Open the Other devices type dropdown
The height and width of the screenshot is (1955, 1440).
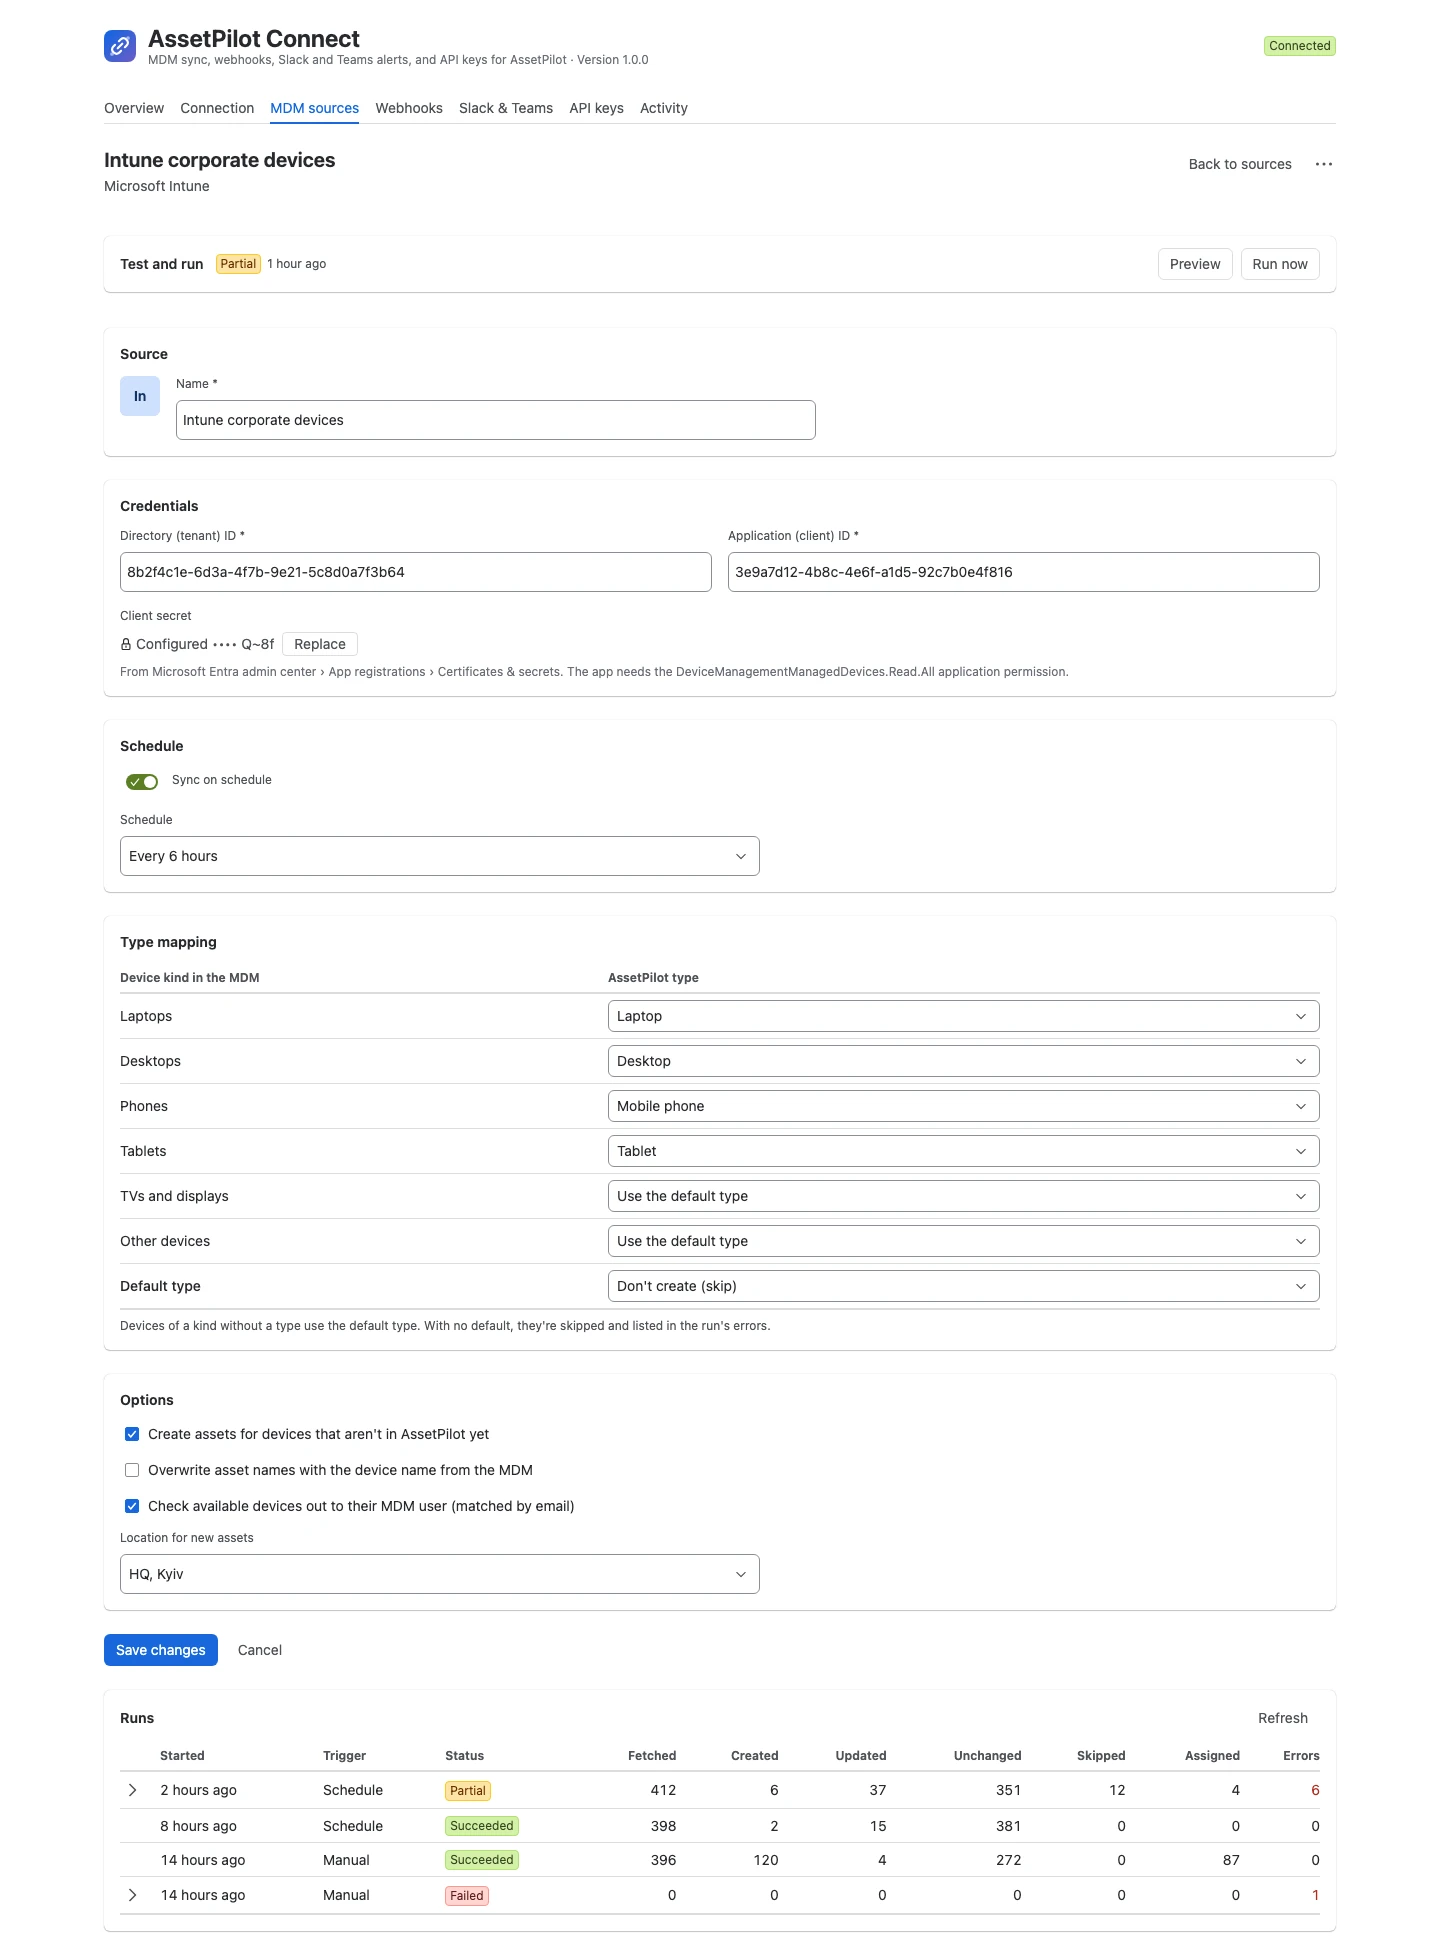pyautogui.click(x=964, y=1241)
